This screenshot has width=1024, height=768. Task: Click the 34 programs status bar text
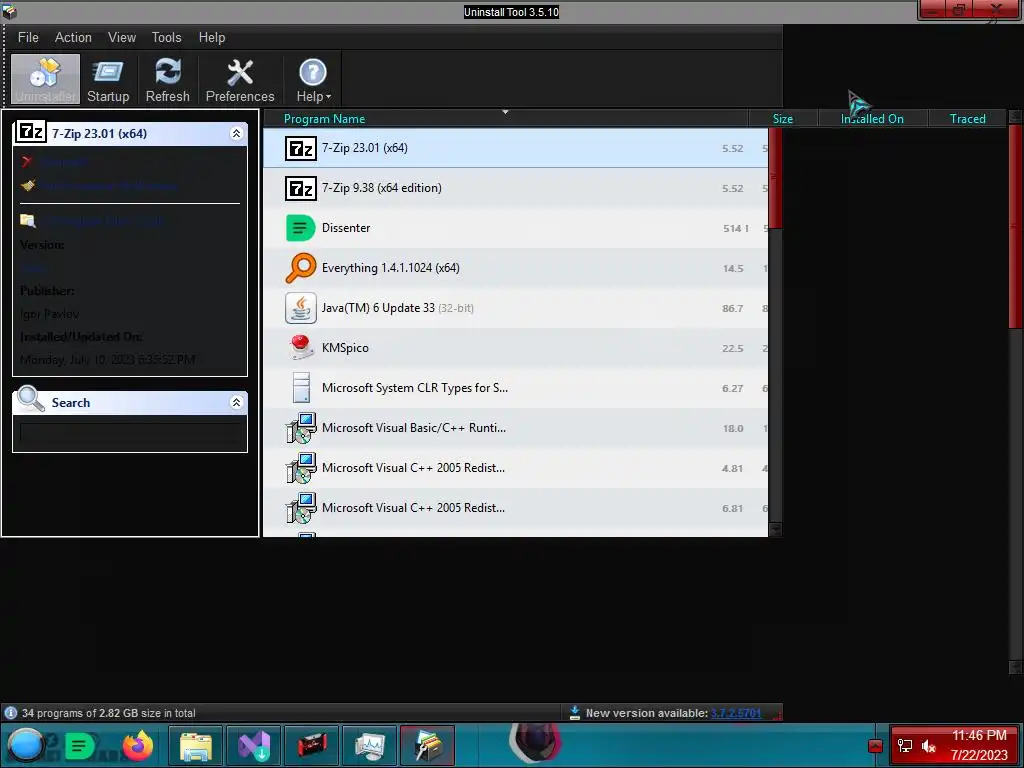coord(108,713)
